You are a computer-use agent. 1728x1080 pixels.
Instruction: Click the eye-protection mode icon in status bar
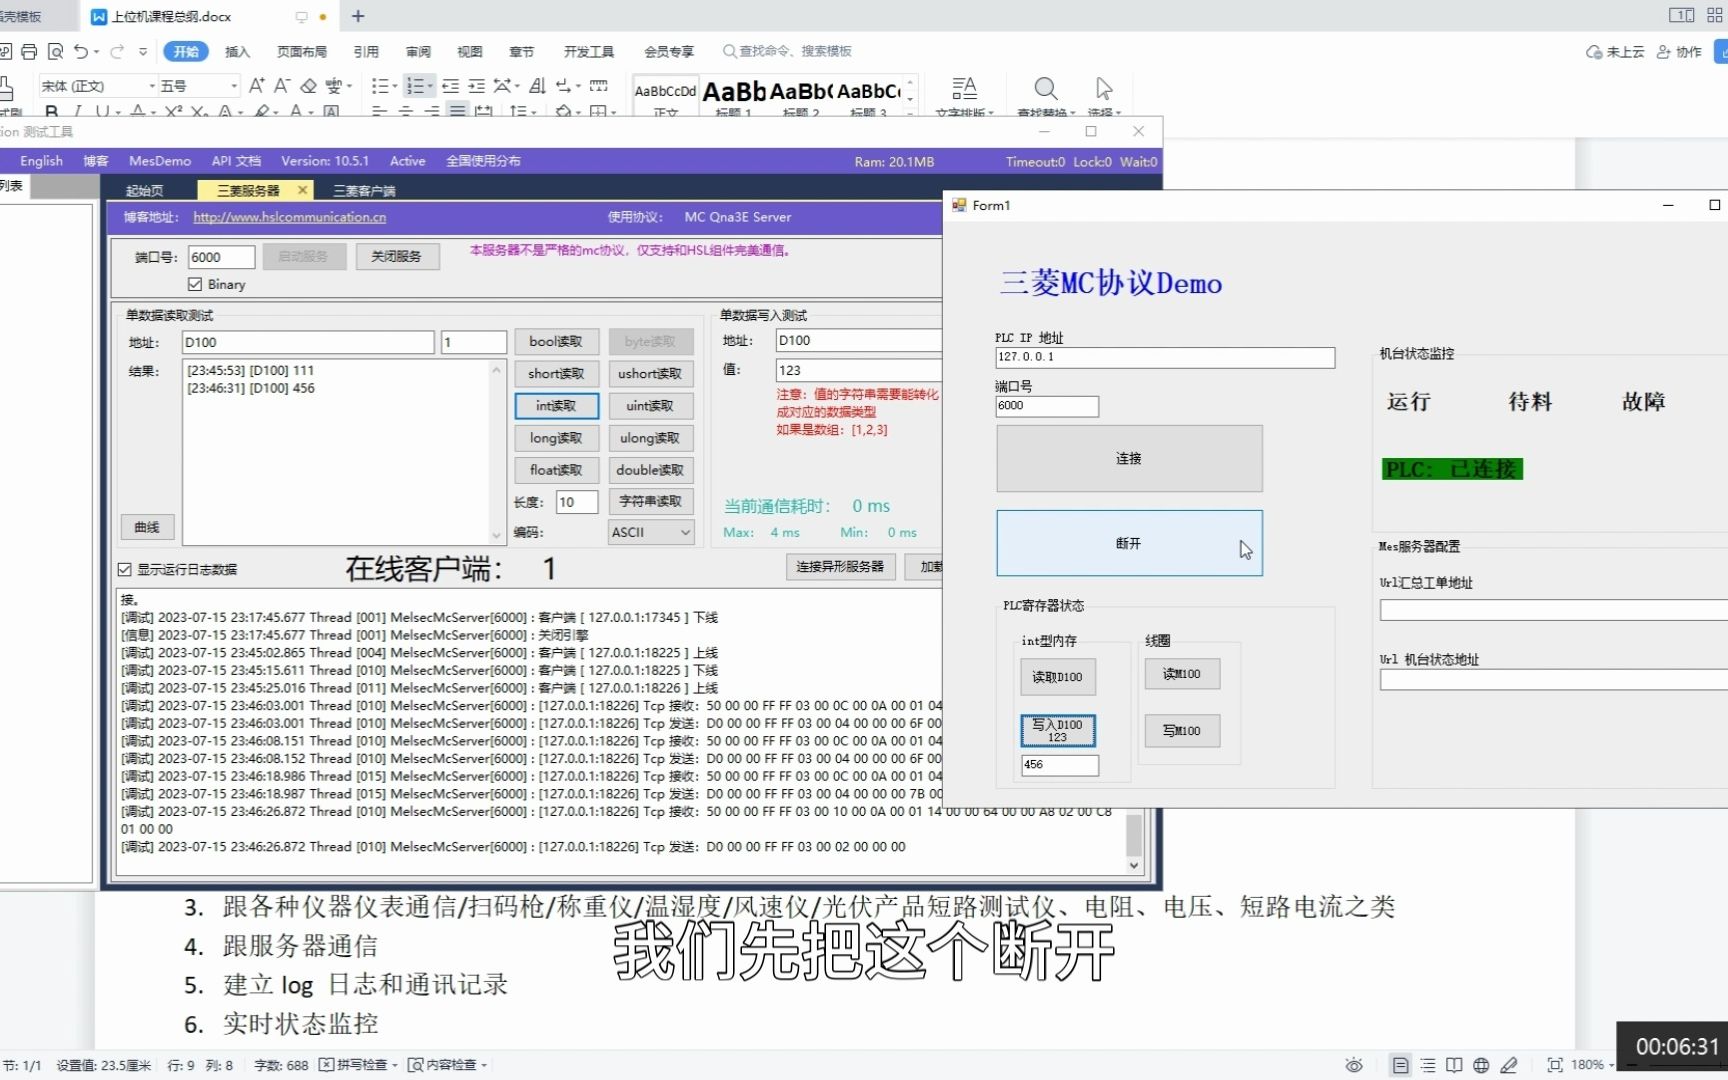coord(1354,1065)
